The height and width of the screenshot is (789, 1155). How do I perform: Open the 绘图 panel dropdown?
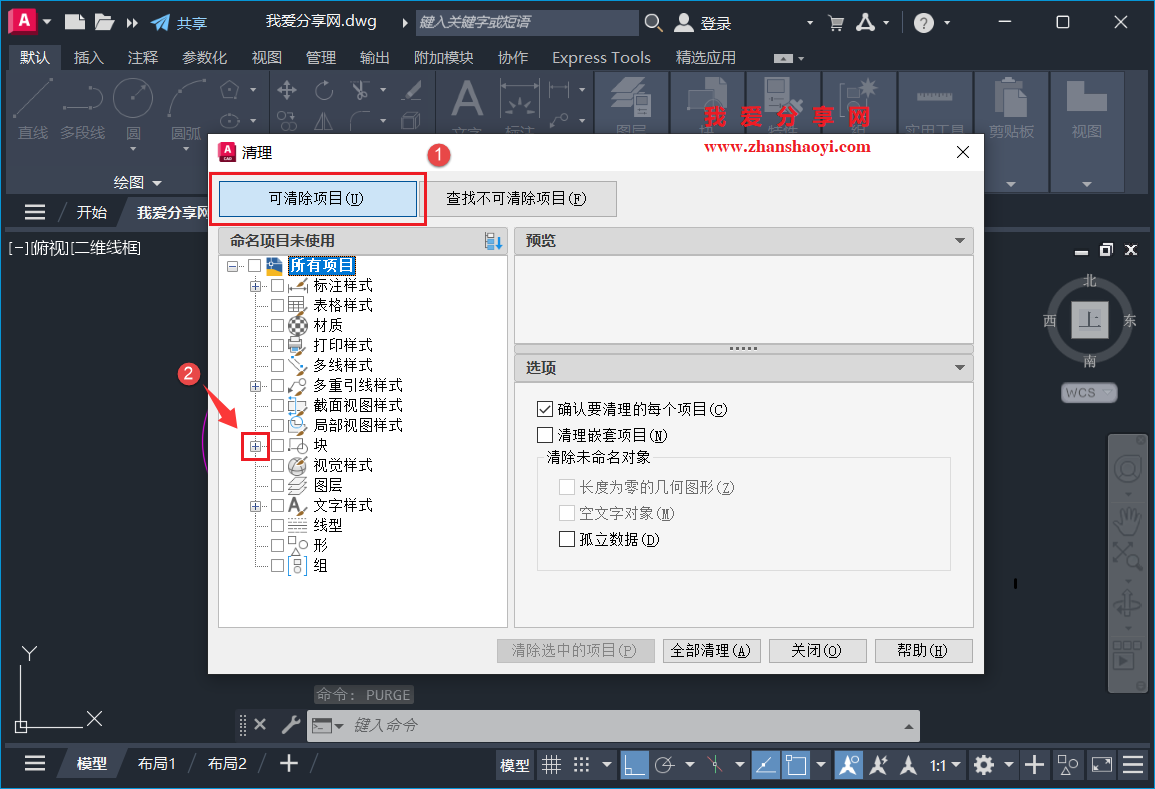tap(137, 183)
